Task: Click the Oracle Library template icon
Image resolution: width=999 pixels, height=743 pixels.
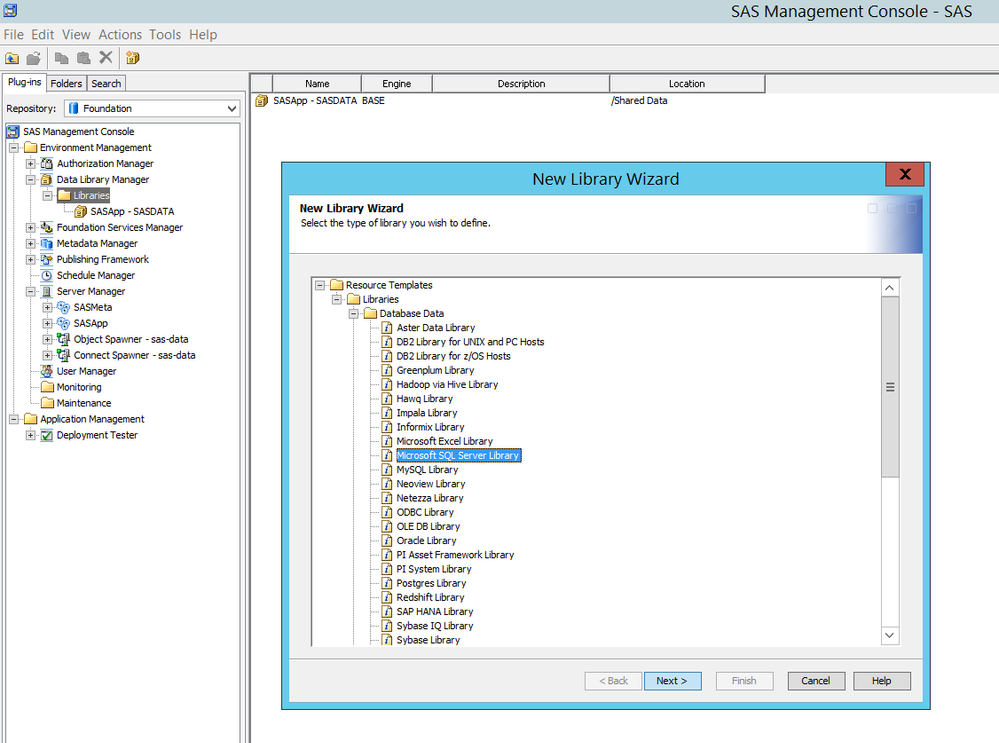Action: [x=387, y=540]
